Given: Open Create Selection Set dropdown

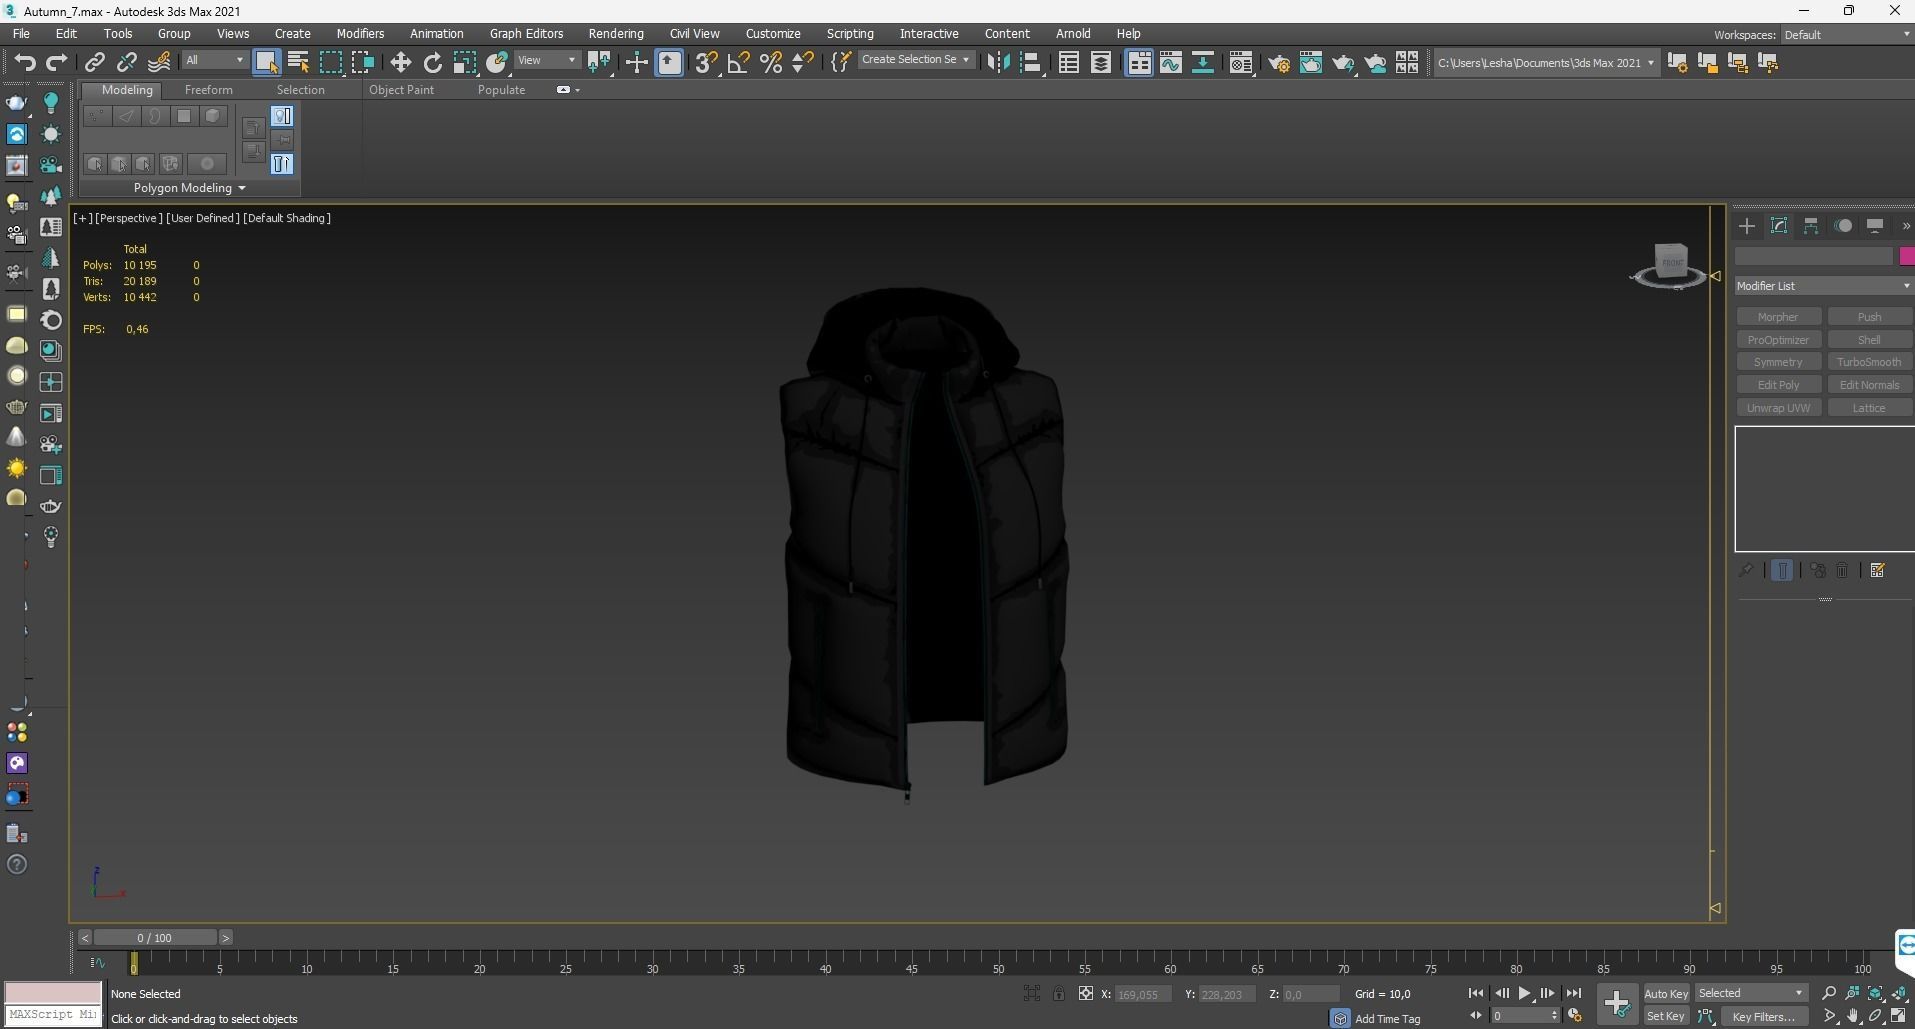Looking at the screenshot, I should click(x=915, y=60).
